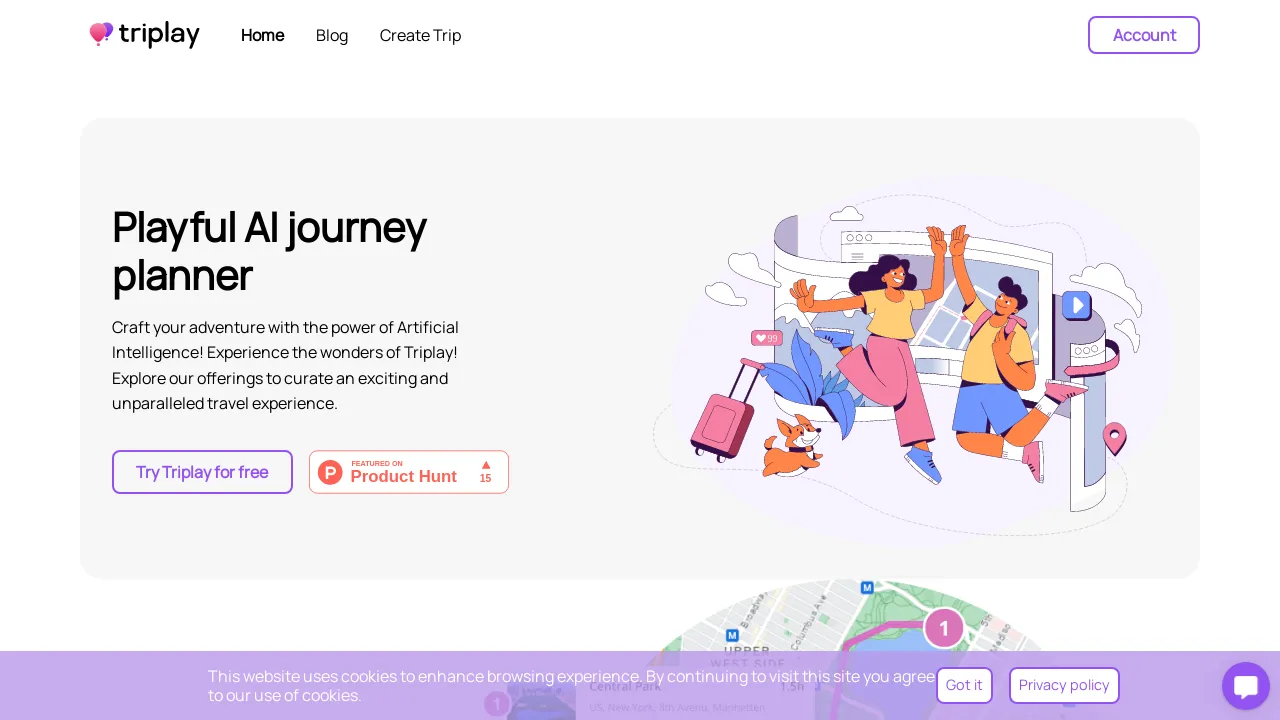Click Try Triplay for free
This screenshot has width=1280, height=720.
pyautogui.click(x=202, y=472)
